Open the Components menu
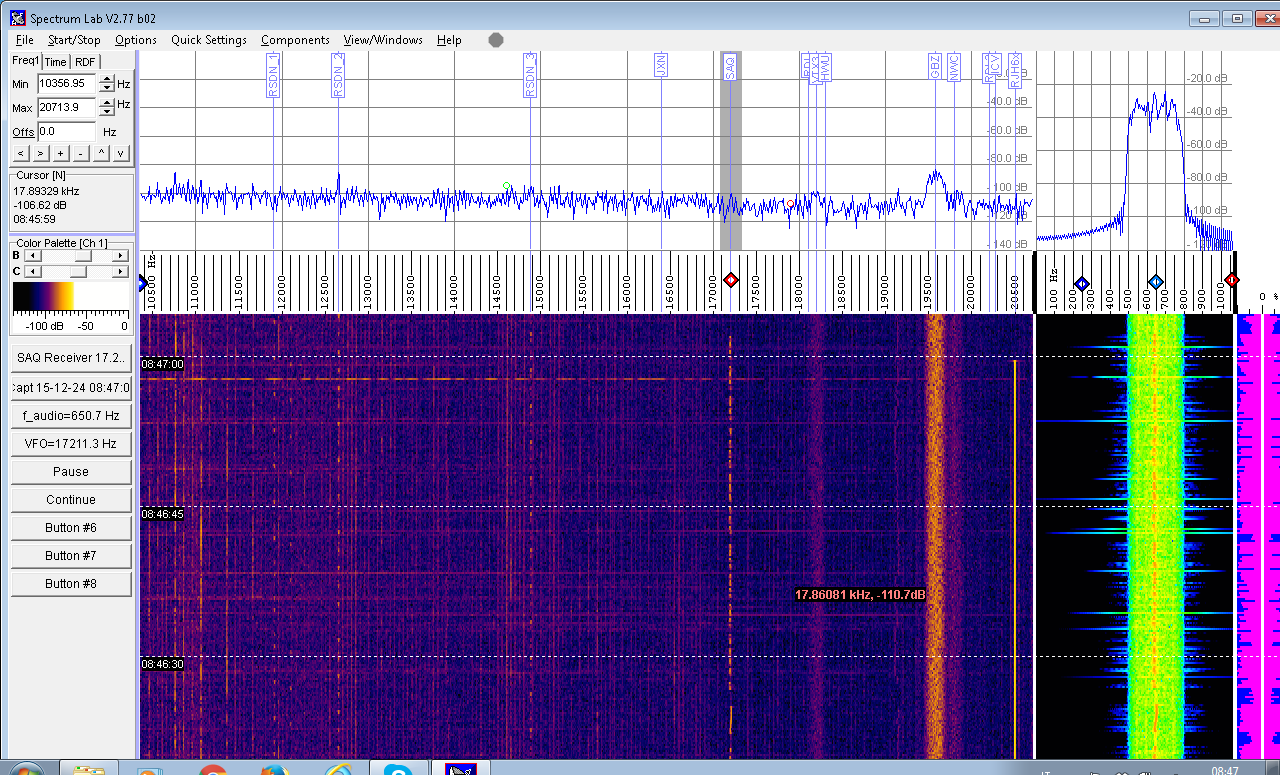Viewport: 1280px width, 775px height. click(x=295, y=40)
